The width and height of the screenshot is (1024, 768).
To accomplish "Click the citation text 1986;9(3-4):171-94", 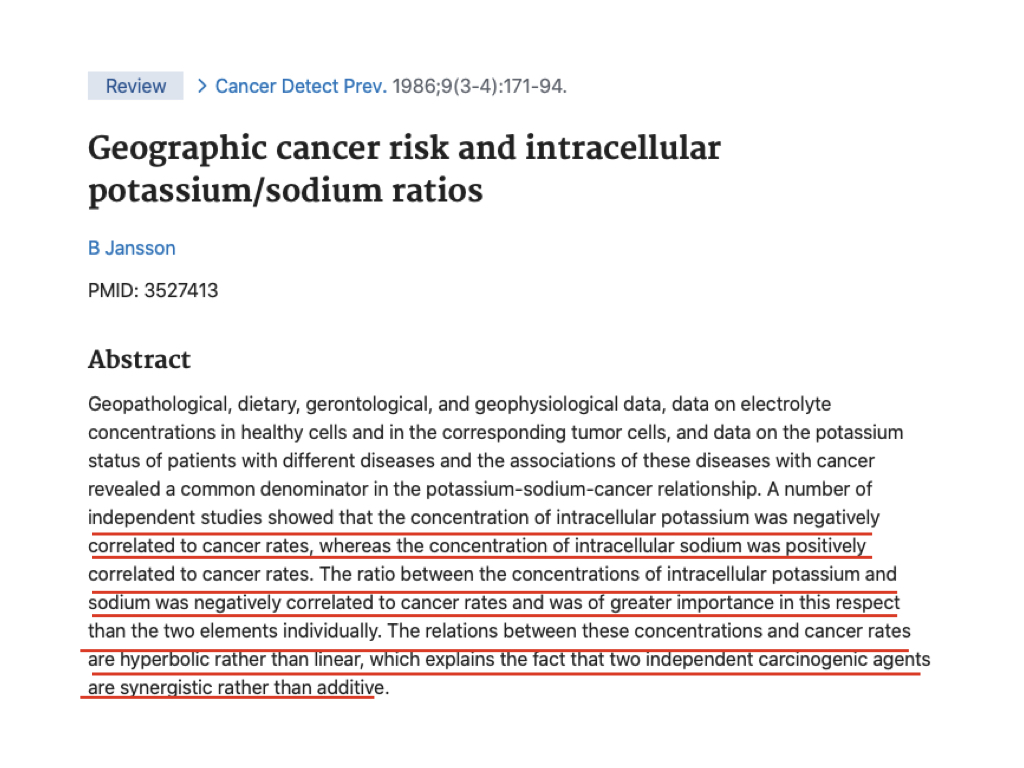I will [x=479, y=86].
